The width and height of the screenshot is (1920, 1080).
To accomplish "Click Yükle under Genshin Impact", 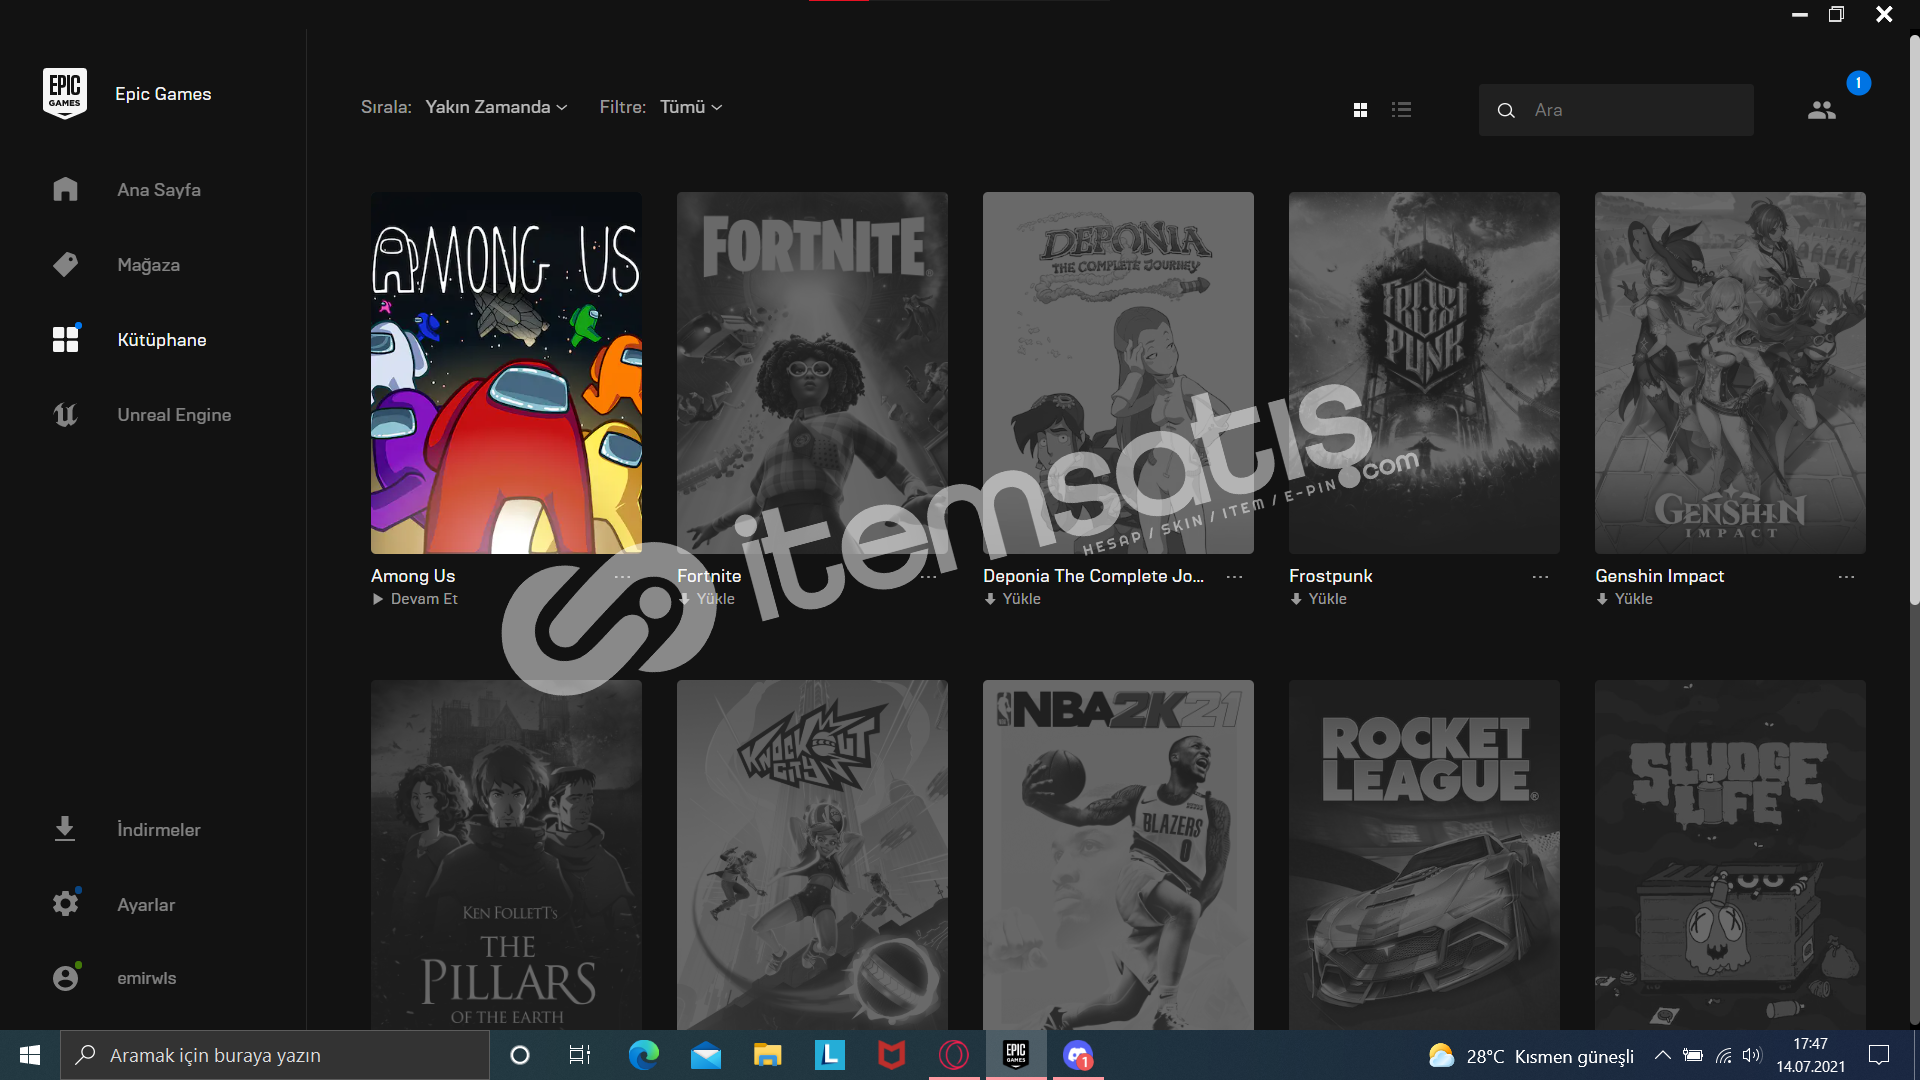I will coord(1625,599).
